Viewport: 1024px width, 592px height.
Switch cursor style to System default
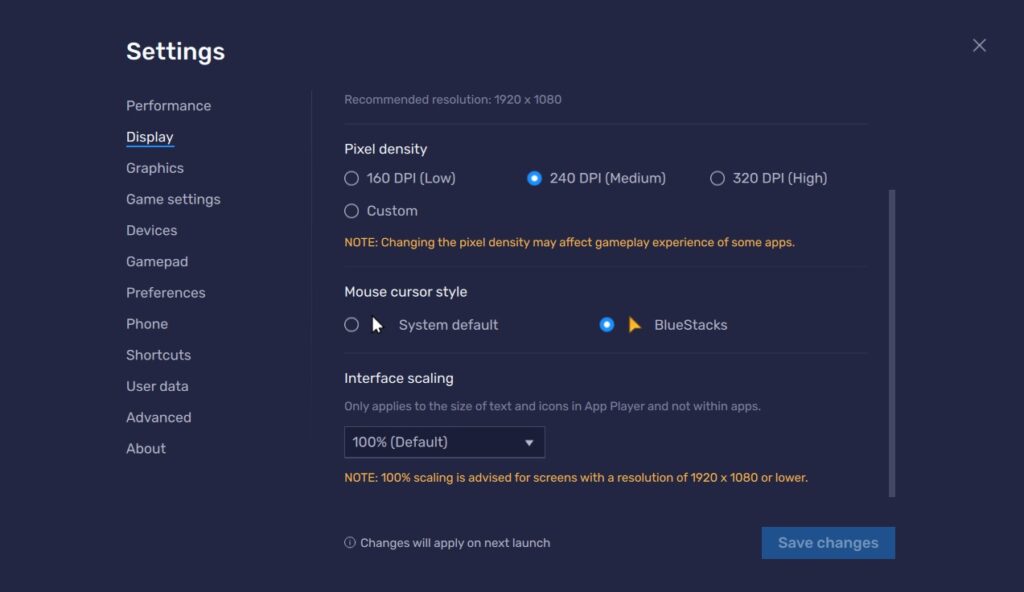coord(351,324)
